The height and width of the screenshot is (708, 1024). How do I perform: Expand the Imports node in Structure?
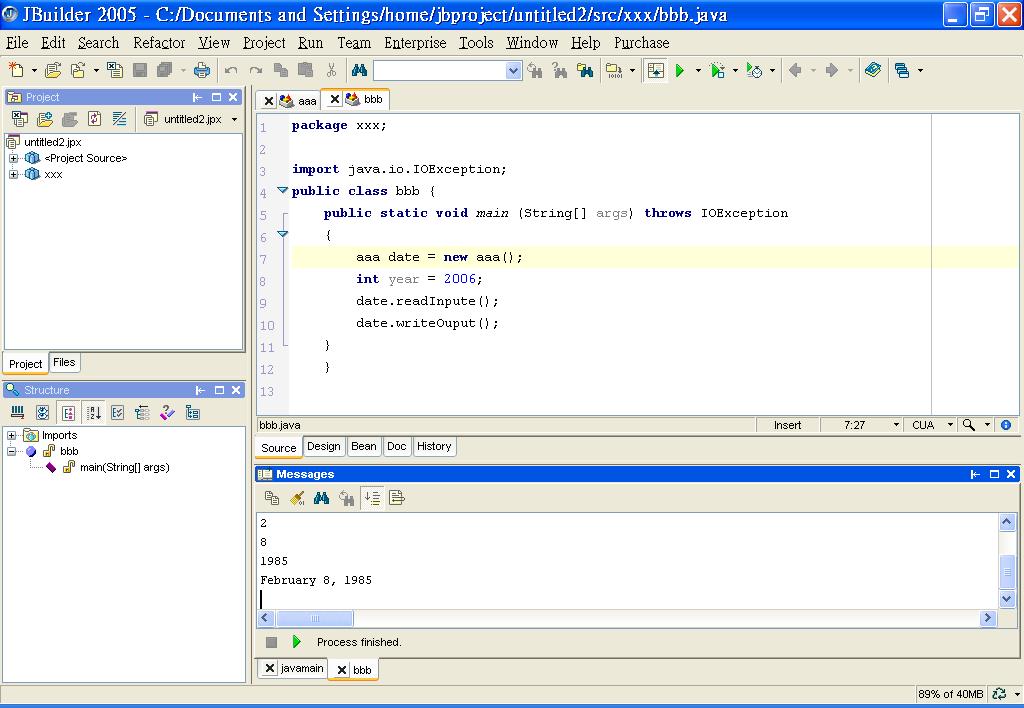[x=11, y=435]
